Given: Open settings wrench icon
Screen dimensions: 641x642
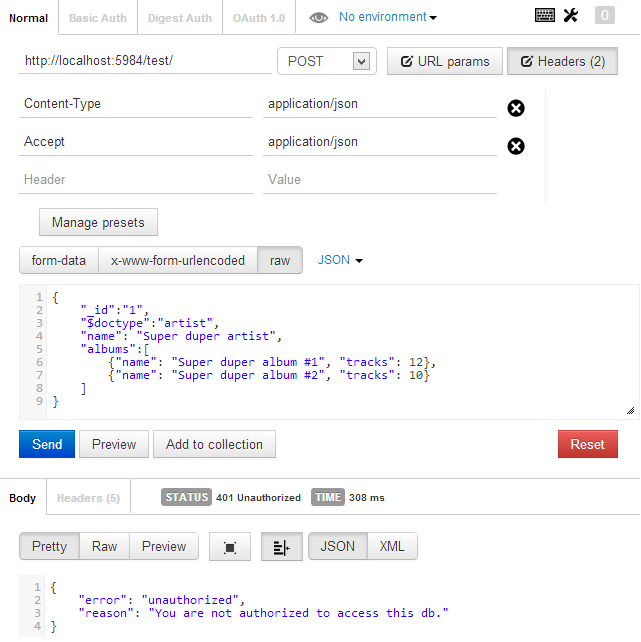Looking at the screenshot, I should [x=571, y=16].
